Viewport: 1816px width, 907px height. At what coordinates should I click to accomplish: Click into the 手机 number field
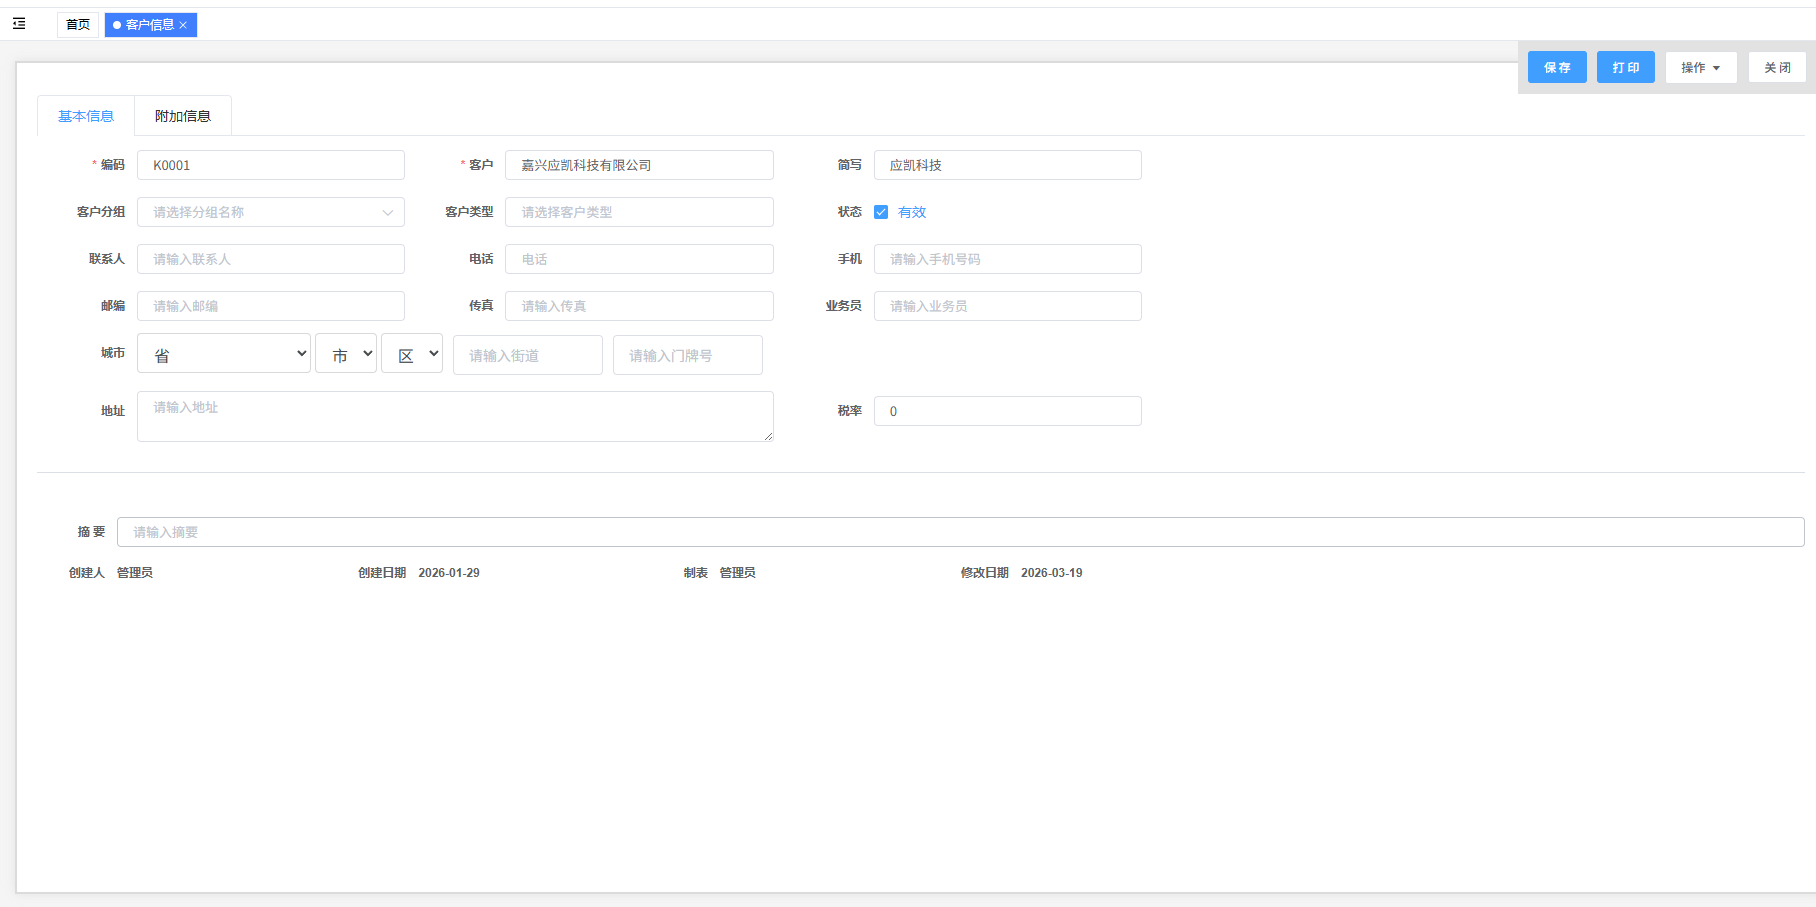pos(1007,259)
